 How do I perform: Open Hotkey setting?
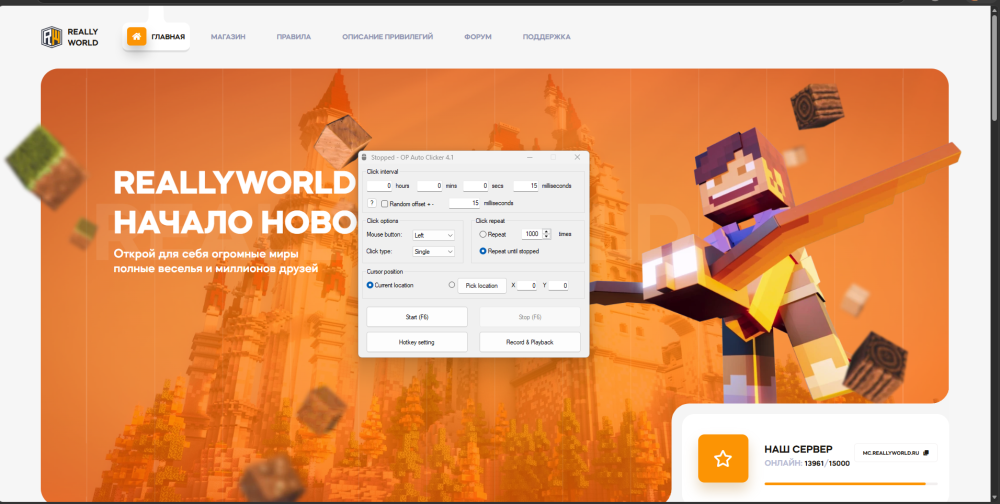tap(417, 342)
